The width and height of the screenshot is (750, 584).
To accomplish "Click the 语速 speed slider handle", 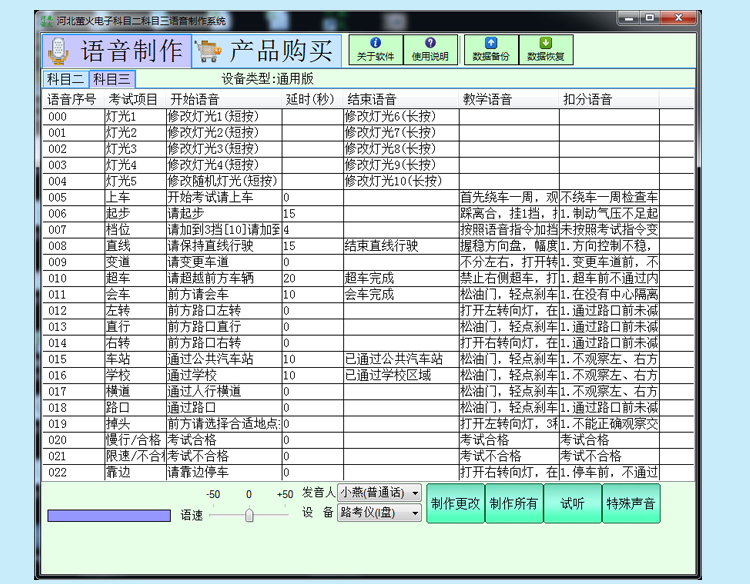I will point(249,515).
